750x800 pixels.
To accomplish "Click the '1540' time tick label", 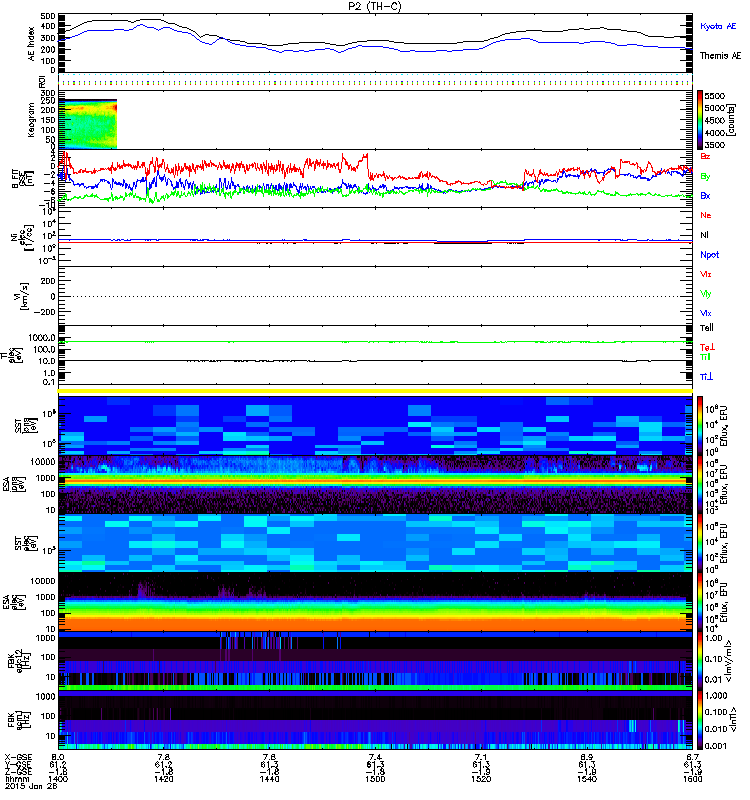I will pos(587,779).
